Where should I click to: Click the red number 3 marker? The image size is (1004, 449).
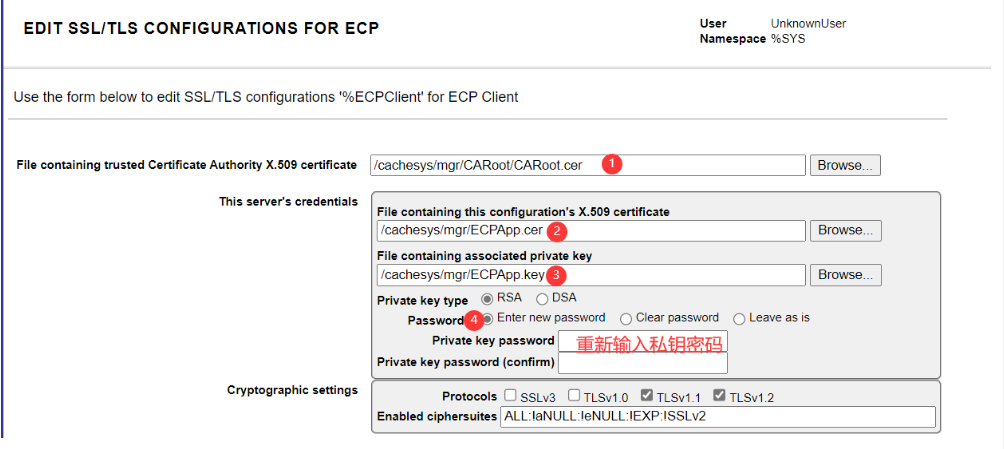pos(558,275)
